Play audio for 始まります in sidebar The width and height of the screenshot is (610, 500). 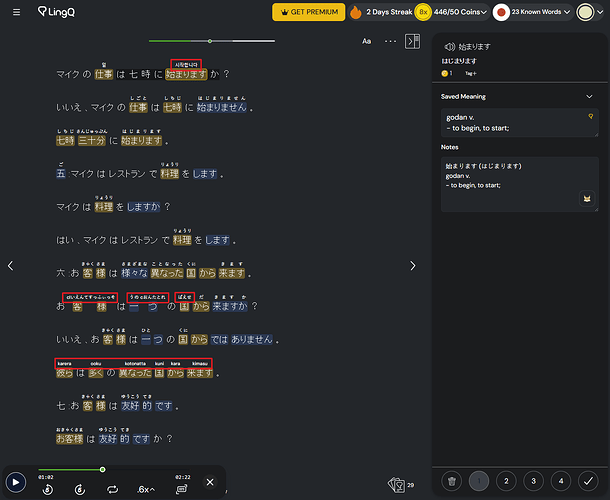[x=449, y=47]
